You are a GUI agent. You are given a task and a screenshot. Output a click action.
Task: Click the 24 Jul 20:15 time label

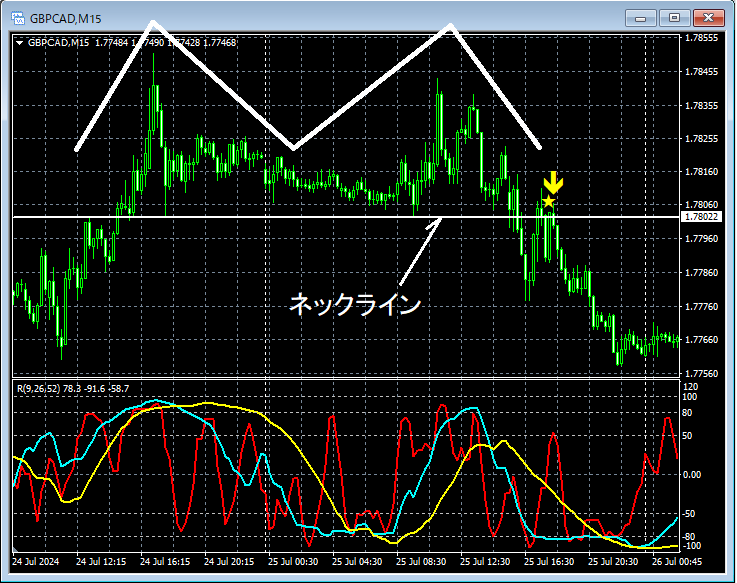[x=229, y=562]
